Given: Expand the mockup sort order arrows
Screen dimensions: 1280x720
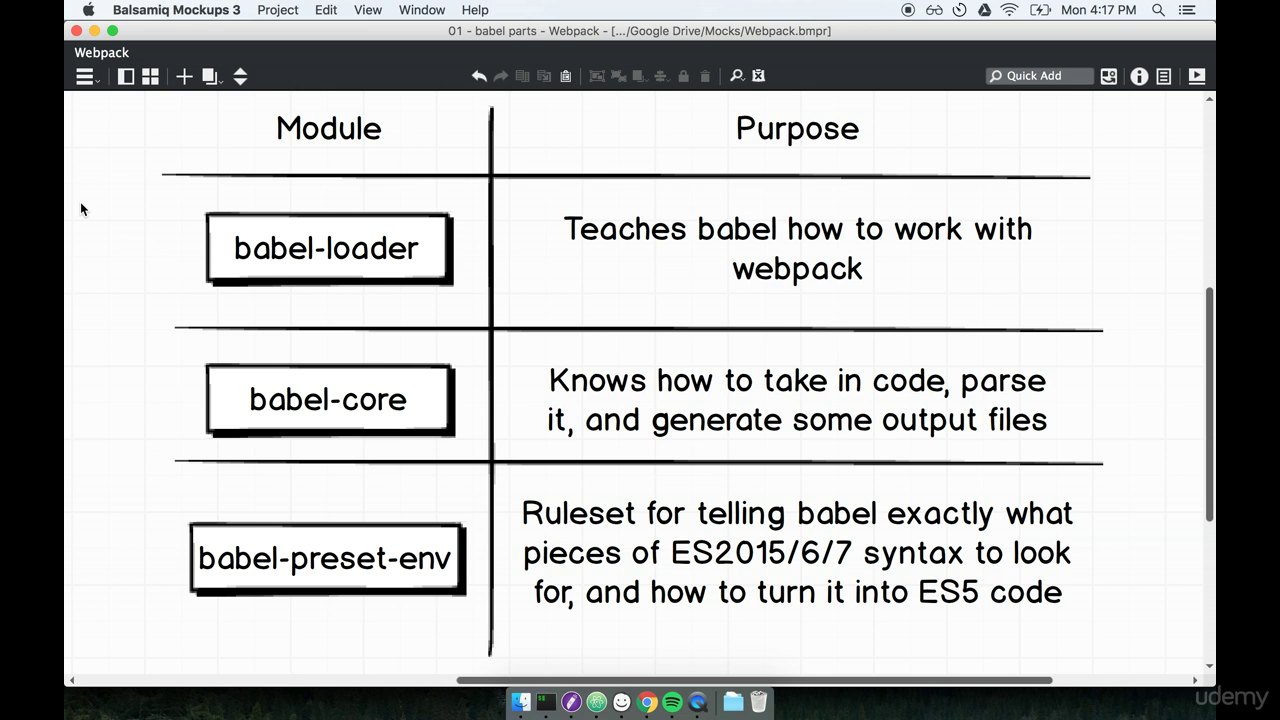Looking at the screenshot, I should [x=240, y=76].
